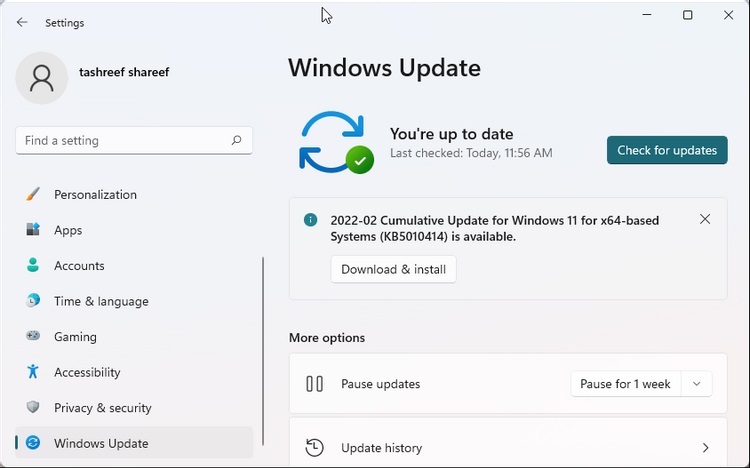Select the Apps sidebar icon

(x=33, y=230)
